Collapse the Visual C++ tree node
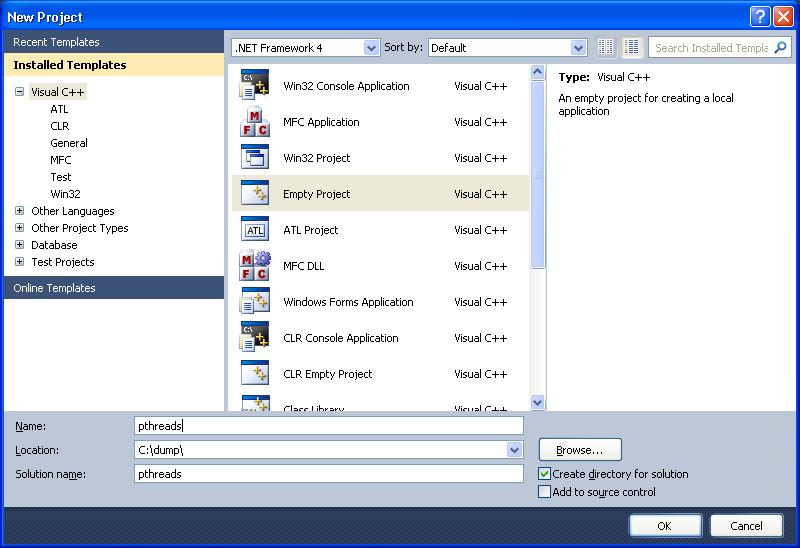Image resolution: width=800 pixels, height=548 pixels. [19, 92]
